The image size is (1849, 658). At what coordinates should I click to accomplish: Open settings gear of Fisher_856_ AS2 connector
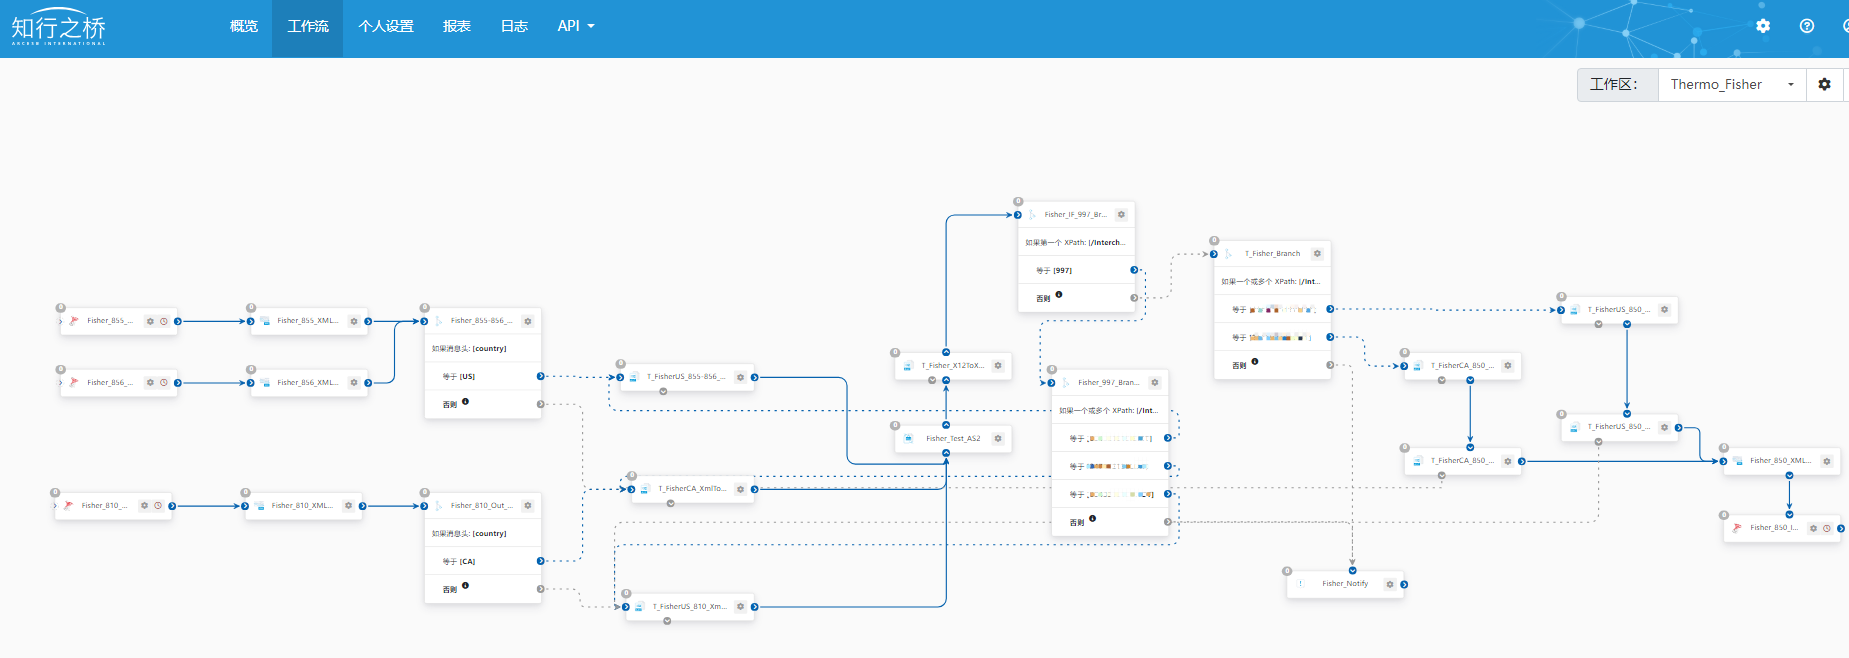pos(151,383)
